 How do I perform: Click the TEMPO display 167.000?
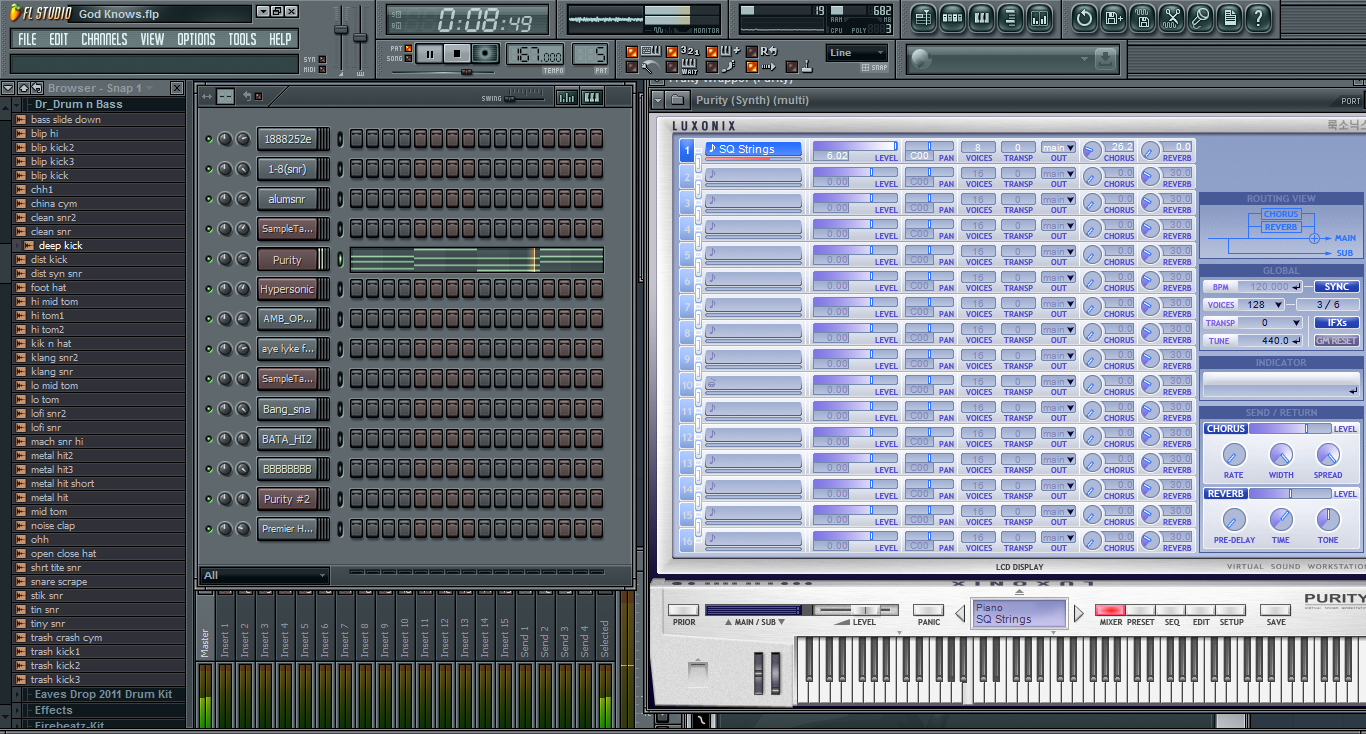pos(535,54)
